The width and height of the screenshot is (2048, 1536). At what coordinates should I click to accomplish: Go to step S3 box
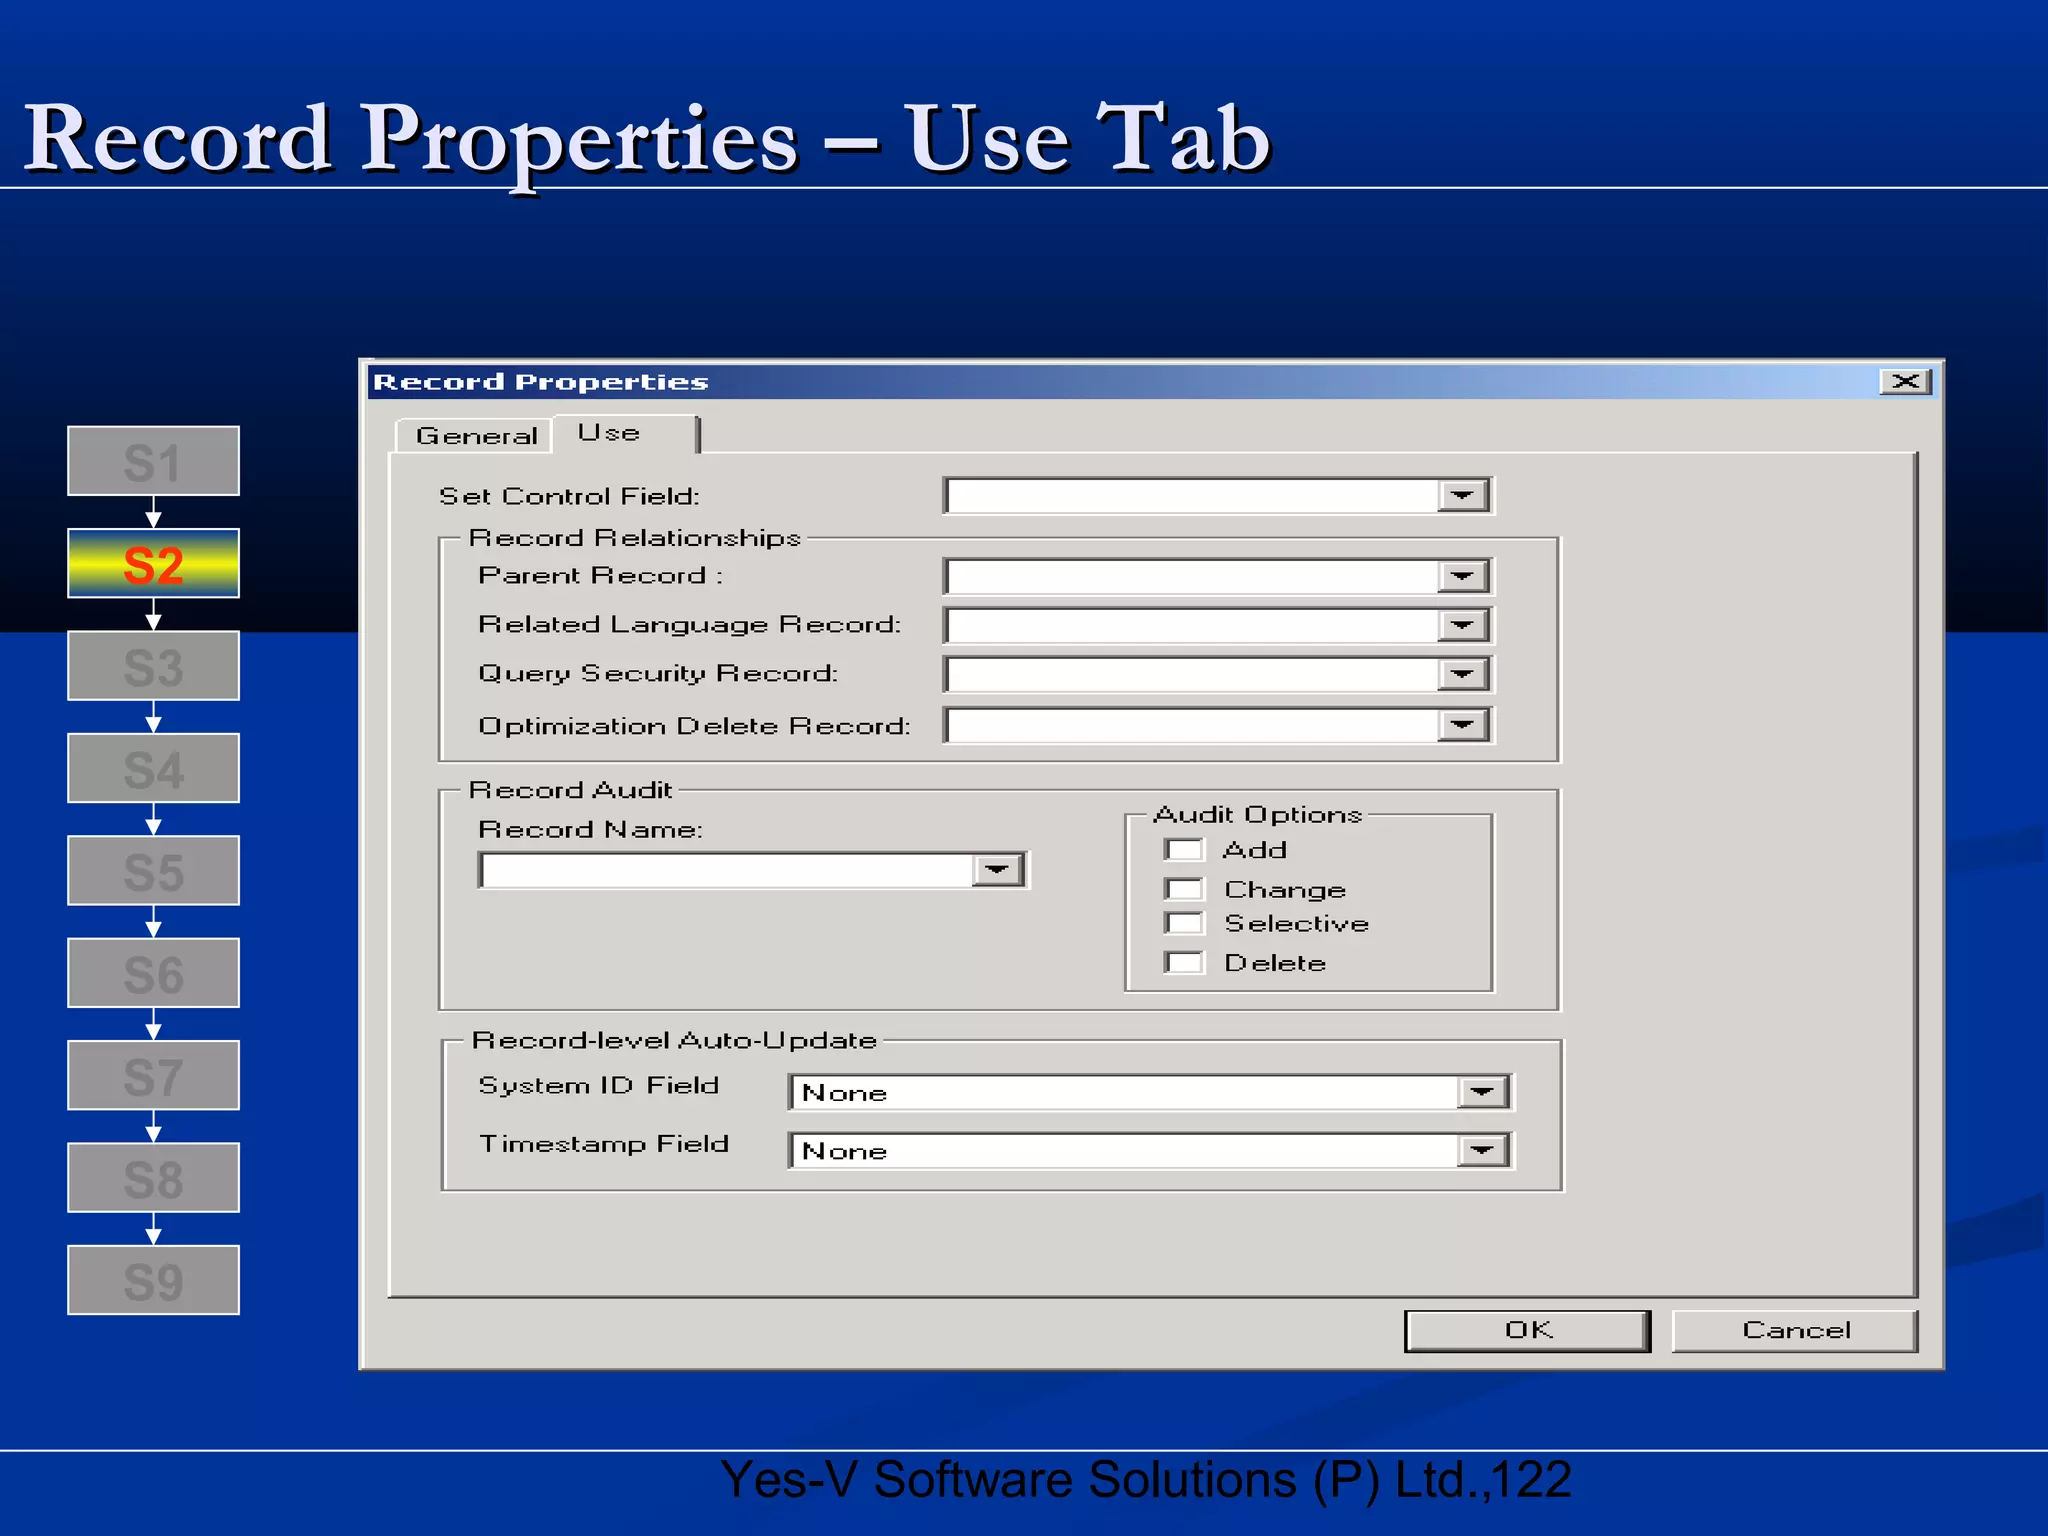coord(153,666)
